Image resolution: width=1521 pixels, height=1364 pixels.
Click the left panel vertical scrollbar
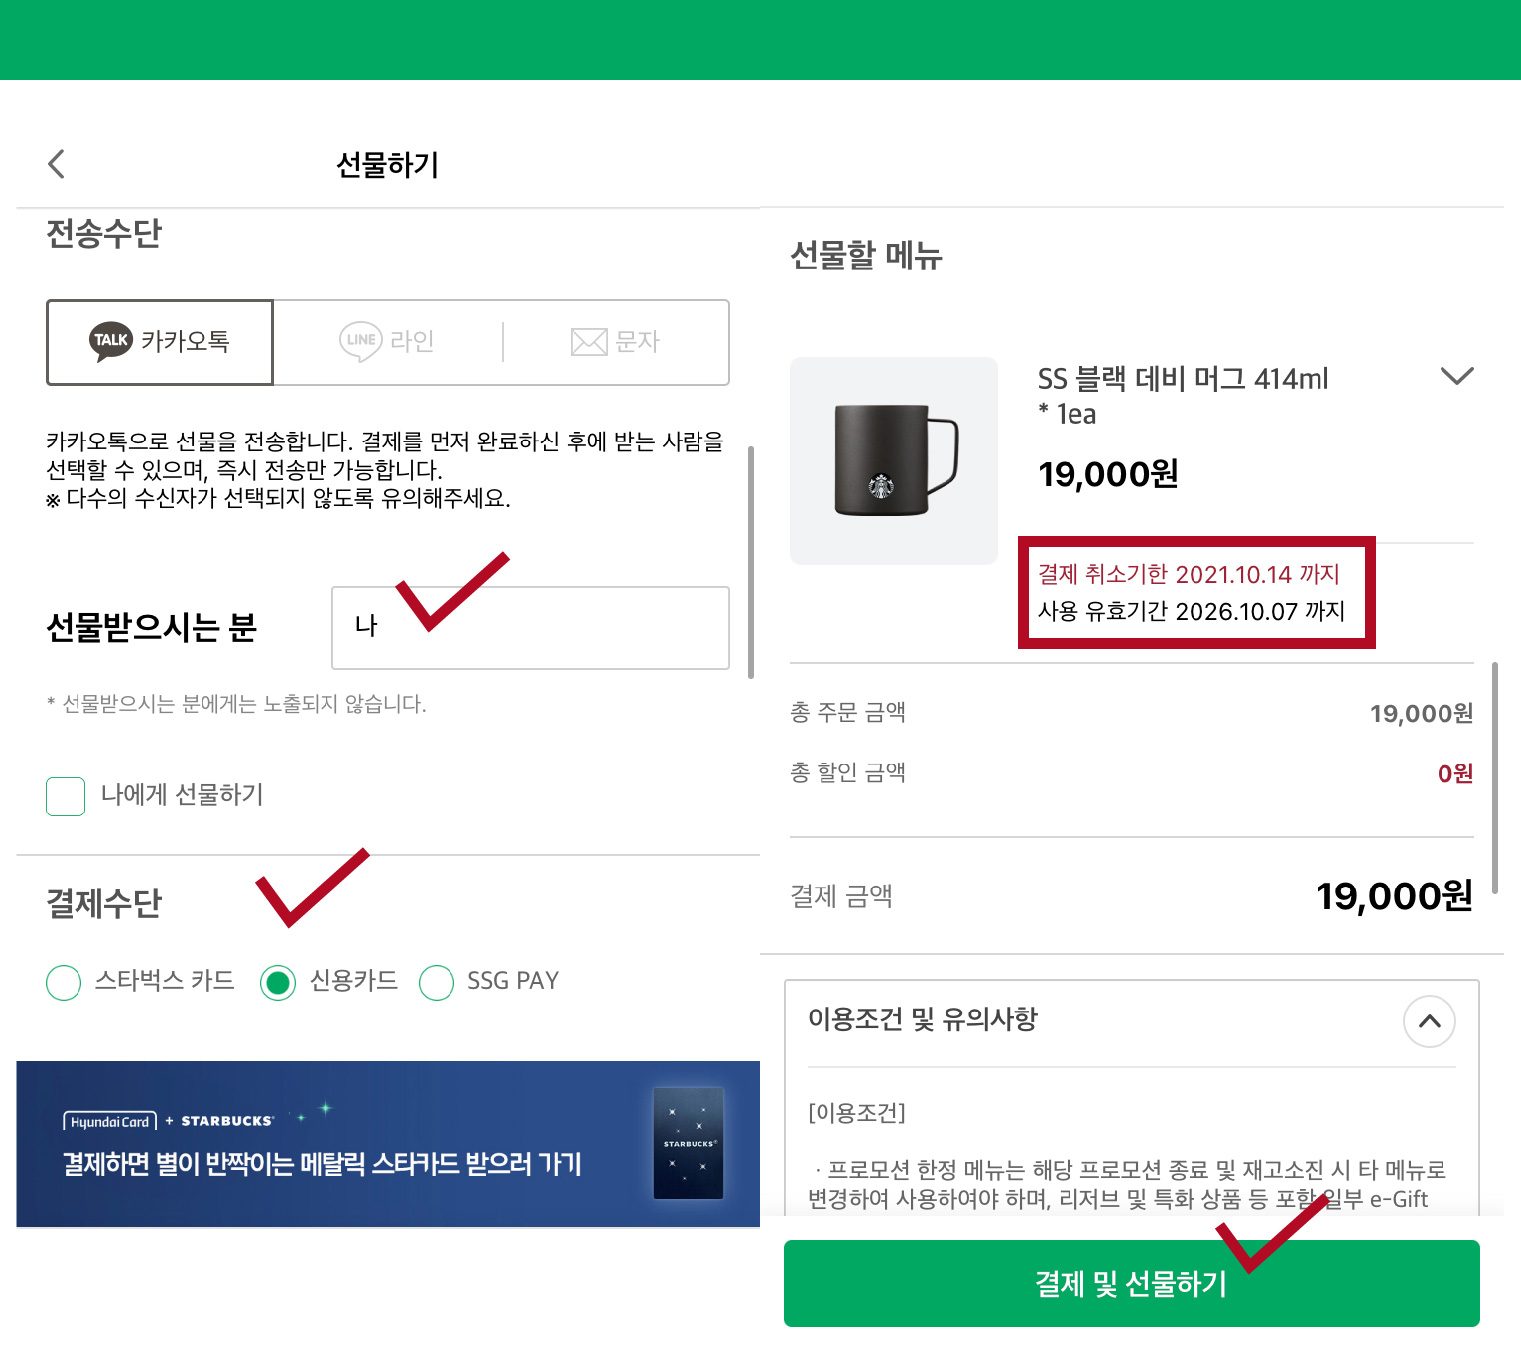[751, 562]
